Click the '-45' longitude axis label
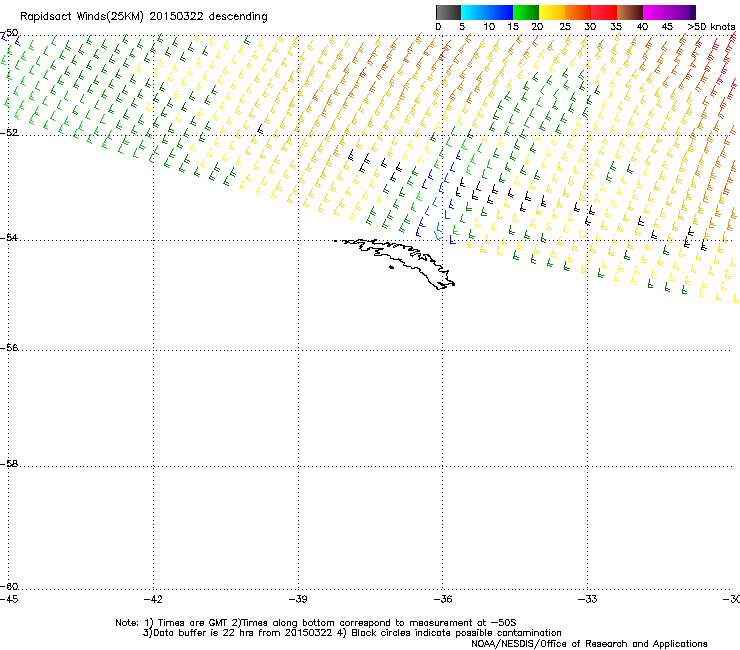This screenshot has height=650, width=740. (9, 599)
